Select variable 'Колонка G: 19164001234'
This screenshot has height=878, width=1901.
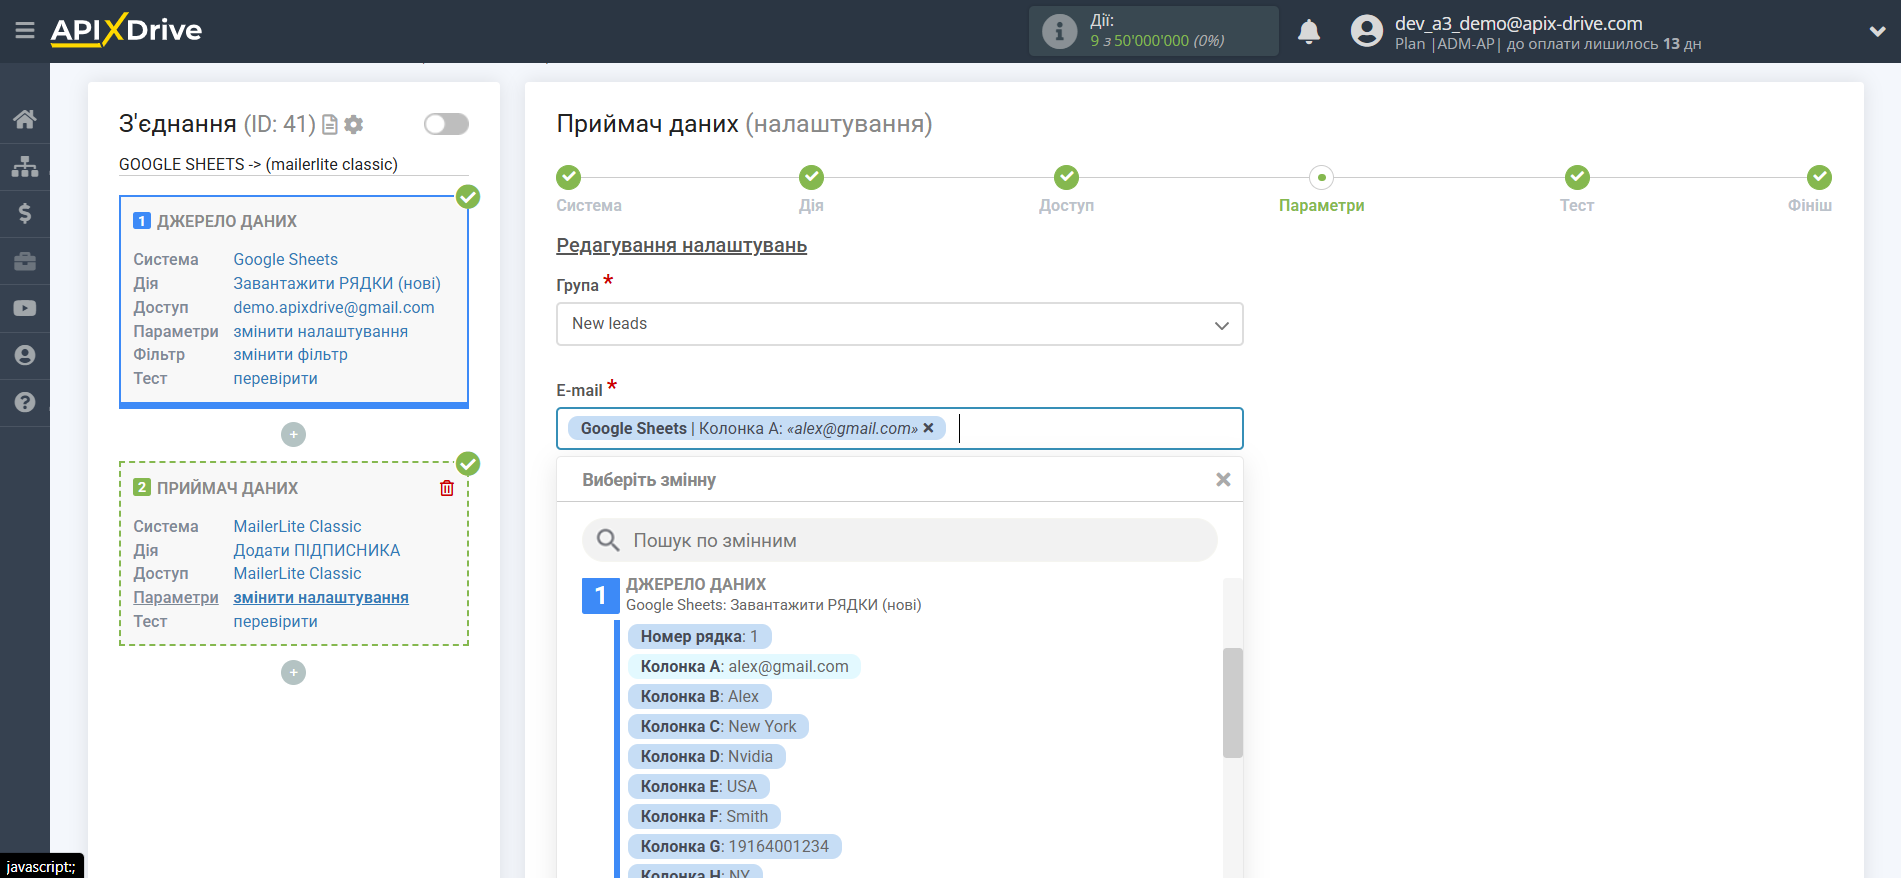734,846
